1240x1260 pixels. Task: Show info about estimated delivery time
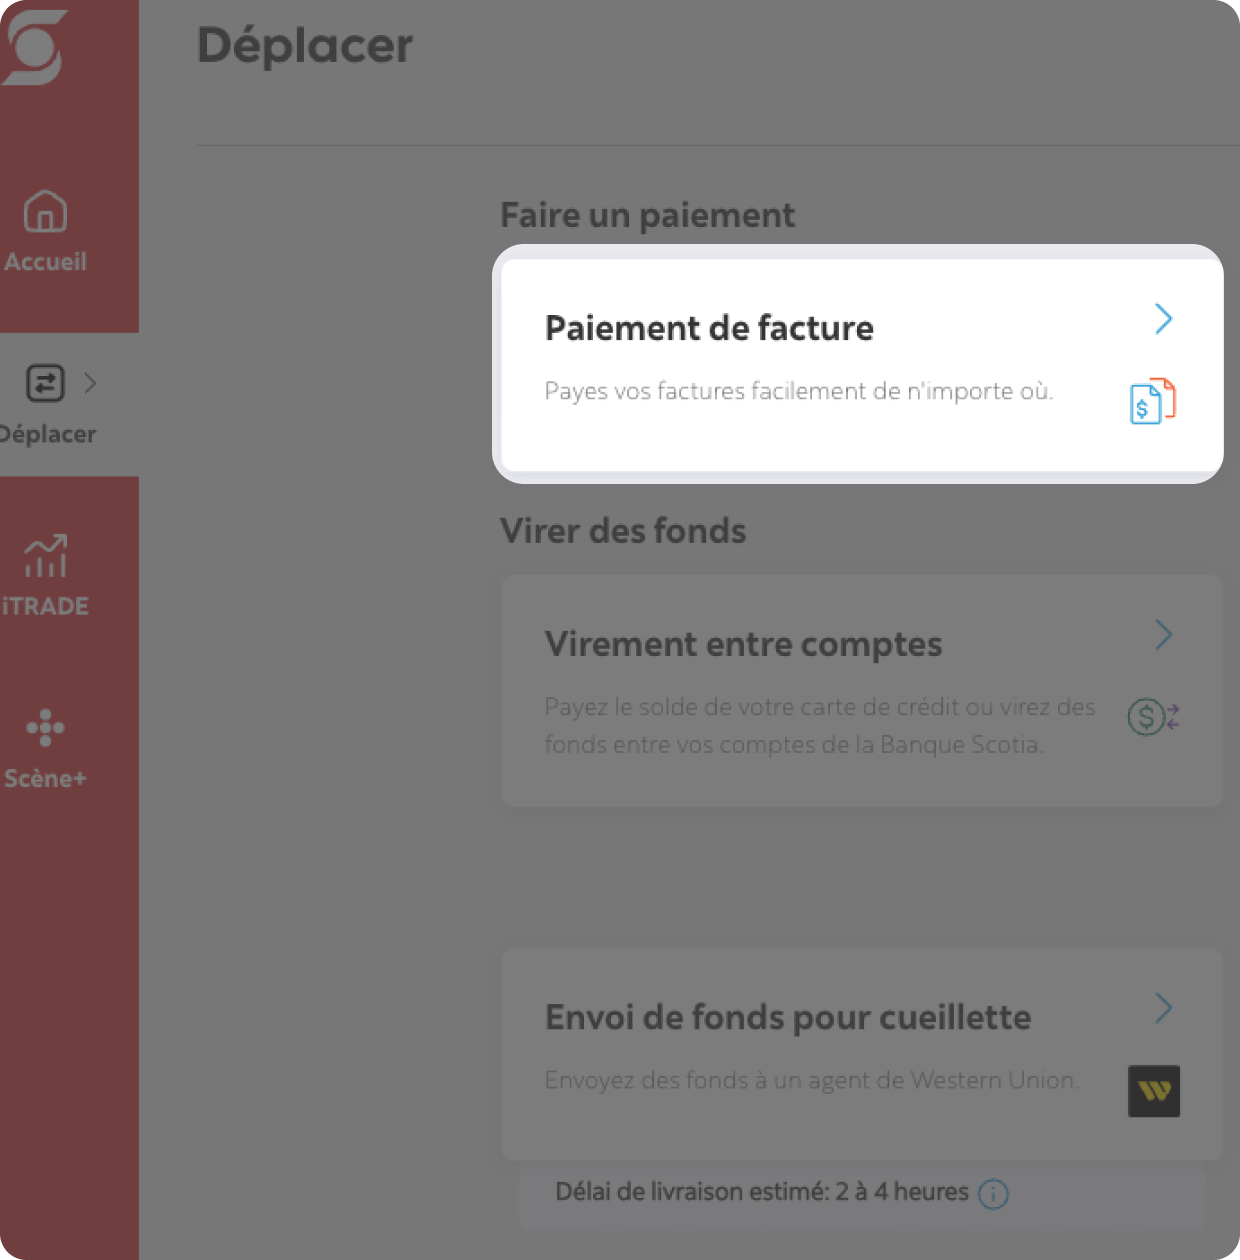click(993, 1193)
